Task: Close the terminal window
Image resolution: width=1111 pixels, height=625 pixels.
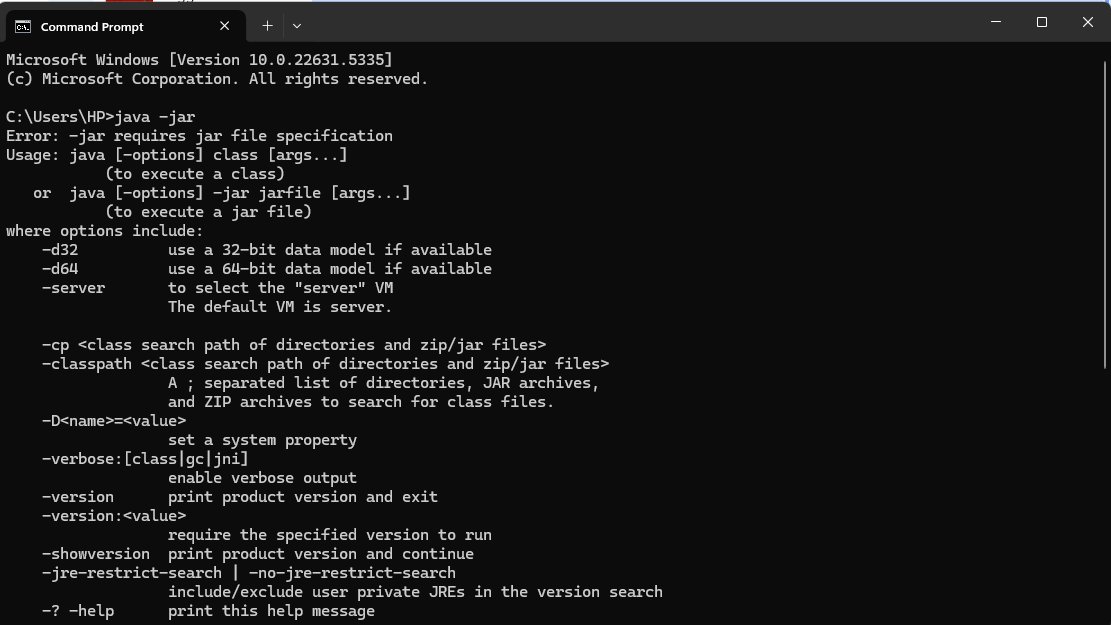Action: coord(1088,22)
